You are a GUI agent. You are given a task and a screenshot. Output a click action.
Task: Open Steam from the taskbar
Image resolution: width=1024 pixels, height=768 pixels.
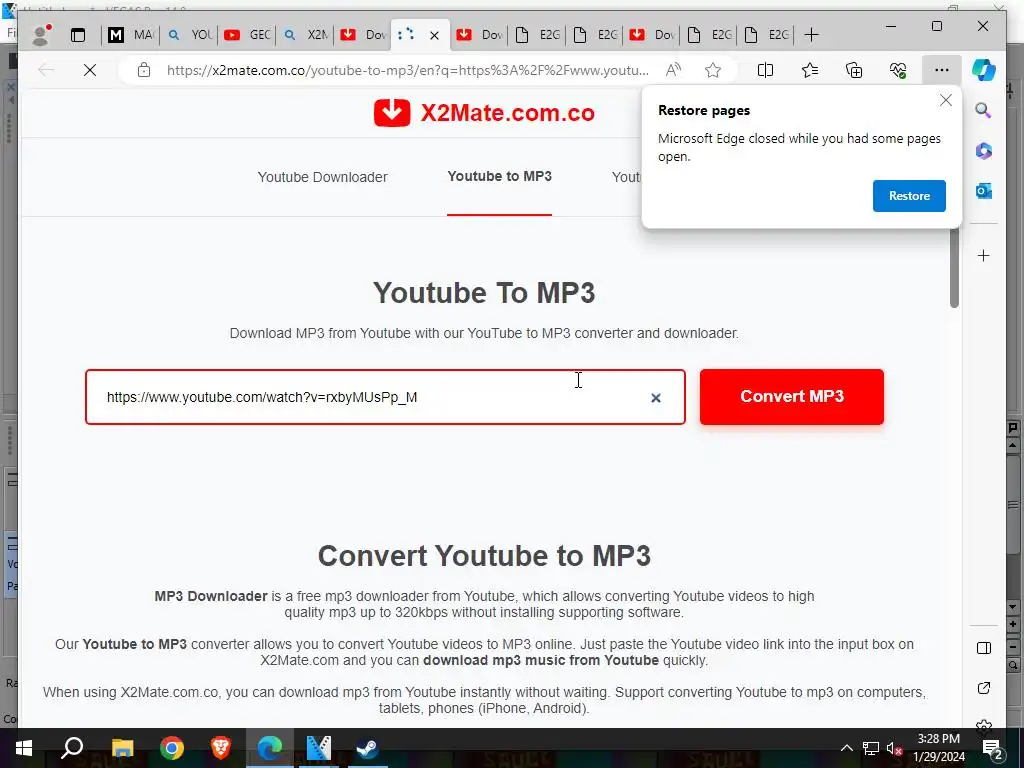368,748
